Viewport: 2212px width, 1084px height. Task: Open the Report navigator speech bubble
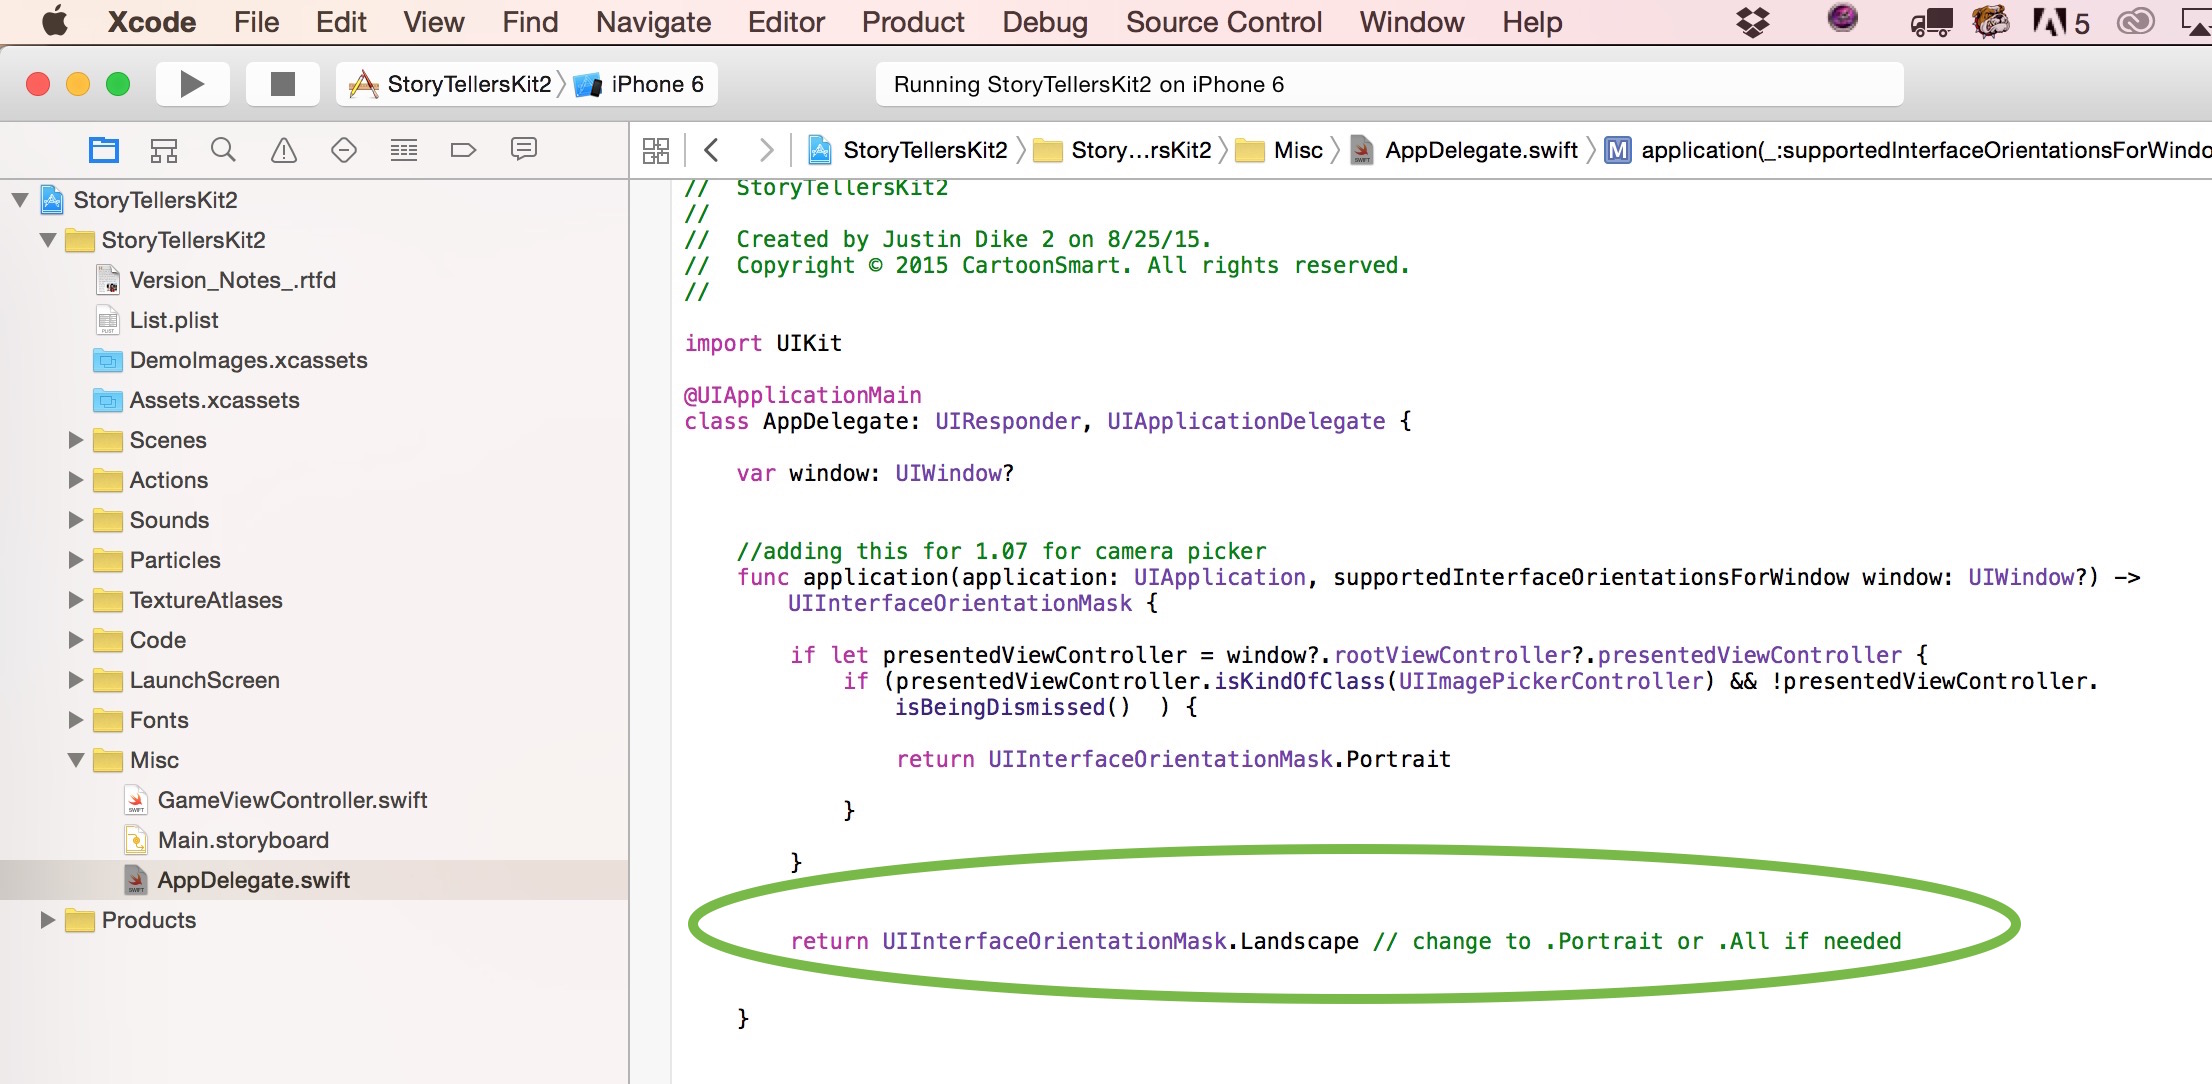tap(523, 148)
